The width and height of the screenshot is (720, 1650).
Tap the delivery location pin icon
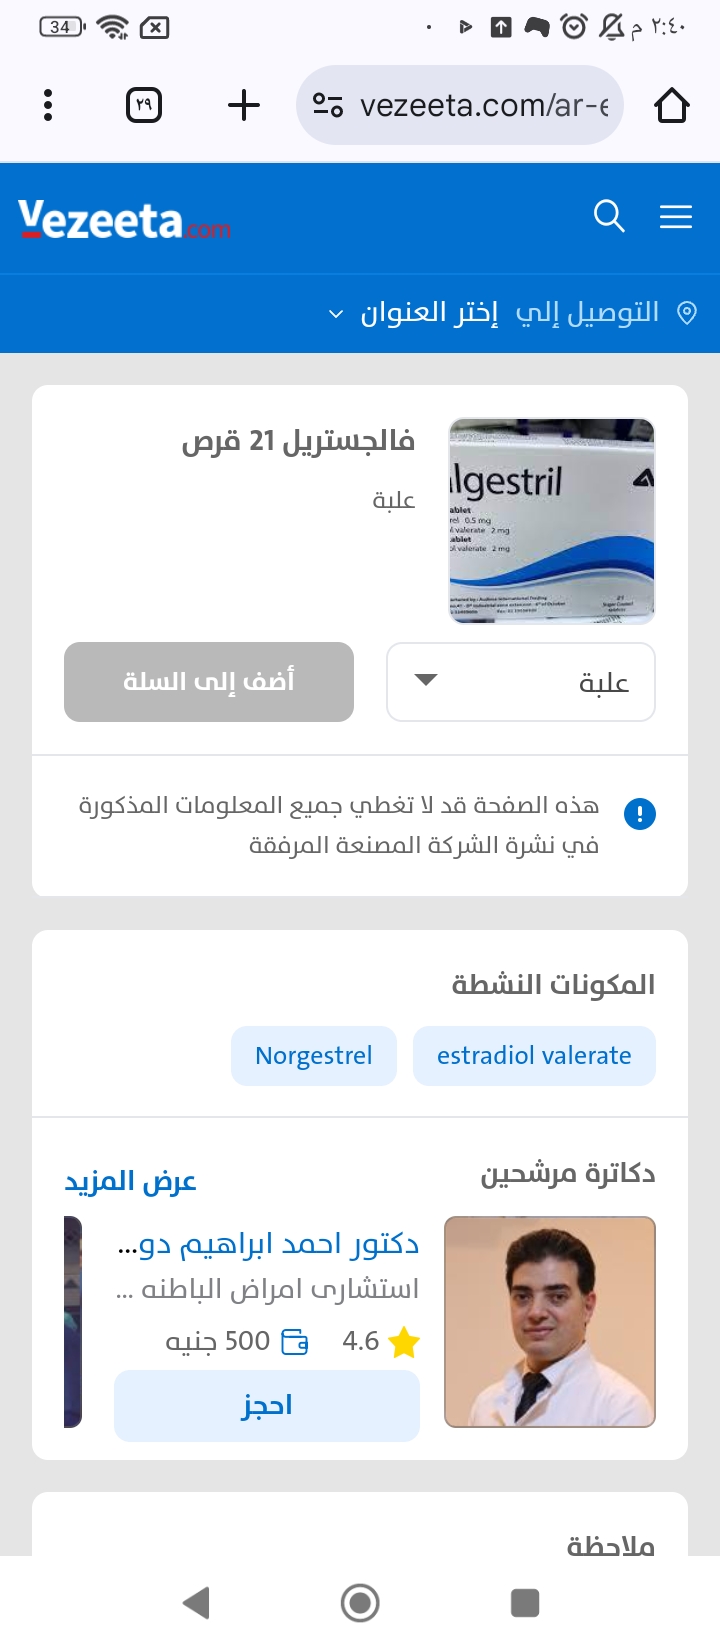(x=687, y=313)
